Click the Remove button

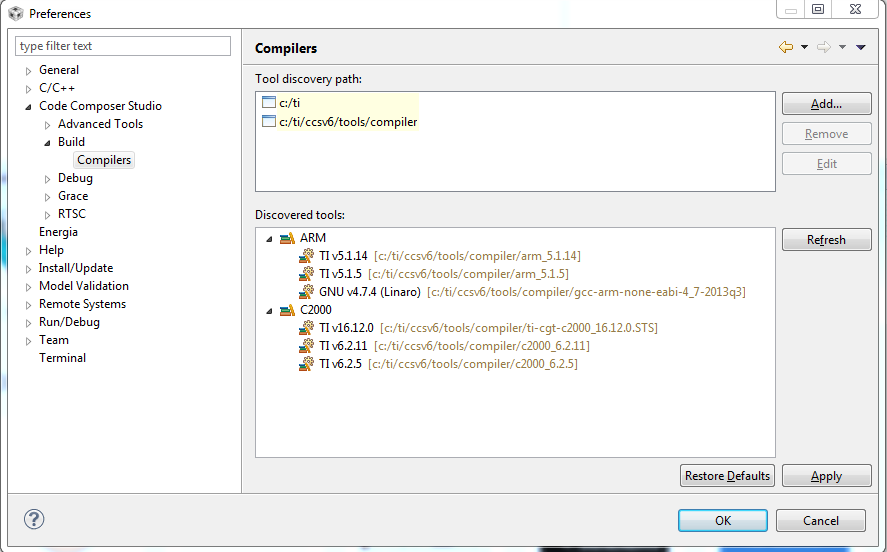pyautogui.click(x=826, y=133)
